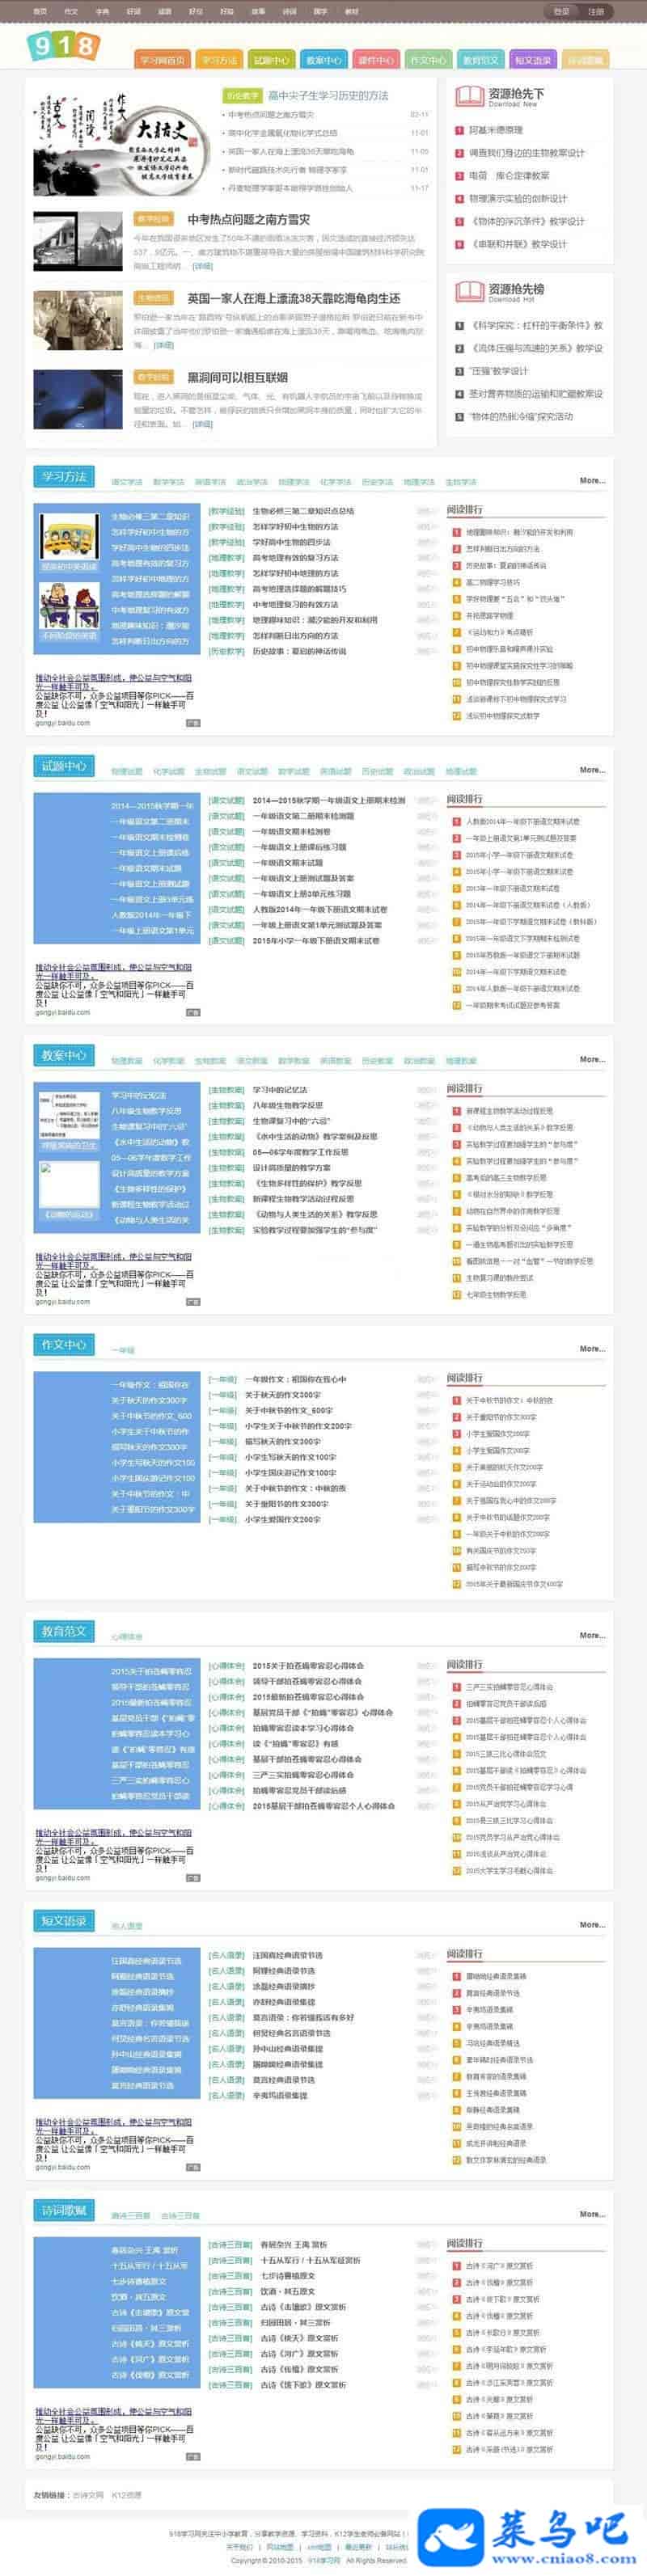Image resolution: width=647 pixels, height=2576 pixels.
Task: Open 七步诗曹植原文 poem link
Action: pyautogui.click(x=288, y=2276)
